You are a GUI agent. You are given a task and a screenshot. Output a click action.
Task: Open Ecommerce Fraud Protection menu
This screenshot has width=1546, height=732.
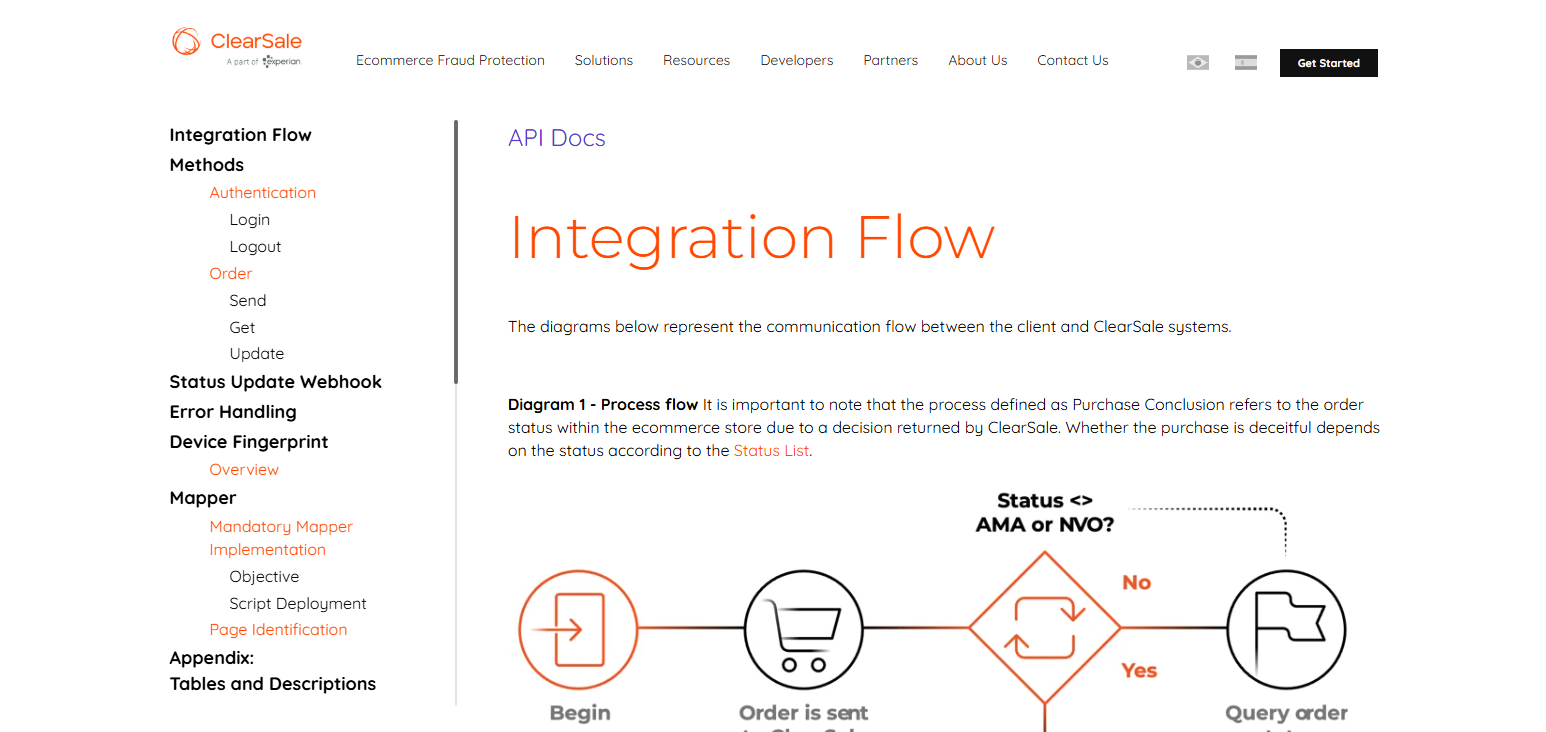tap(450, 61)
